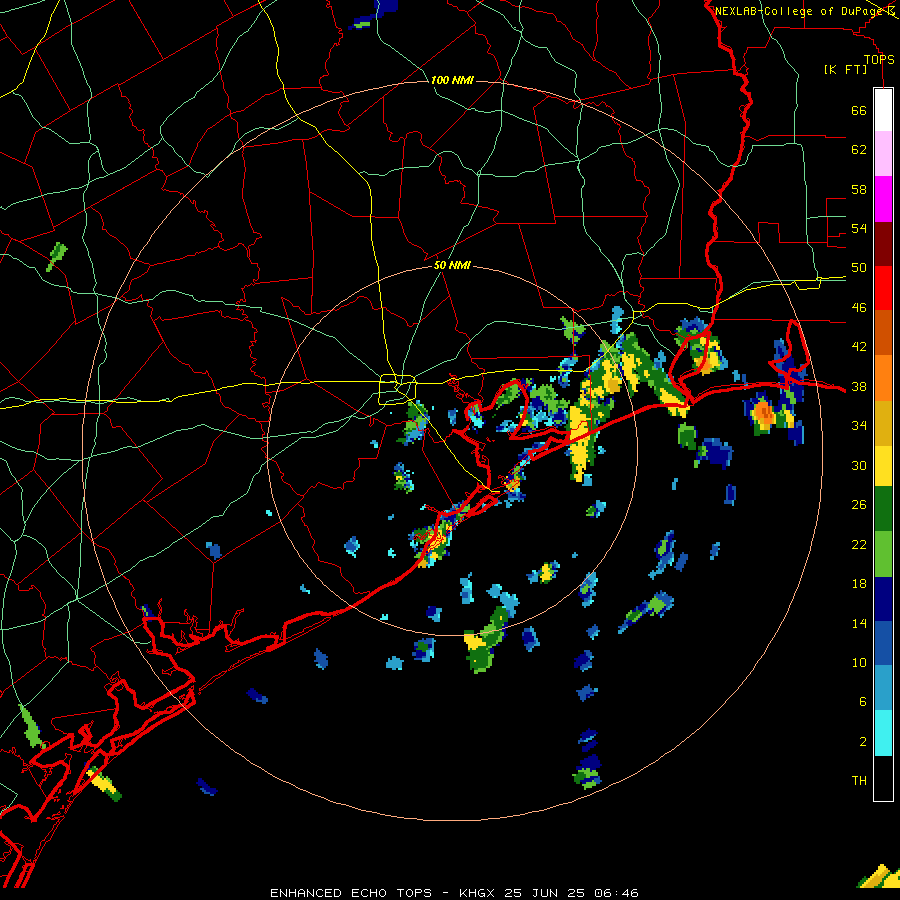Screen dimensions: 900x900
Task: Pick the navy blue legend swatch
Action: click(883, 599)
